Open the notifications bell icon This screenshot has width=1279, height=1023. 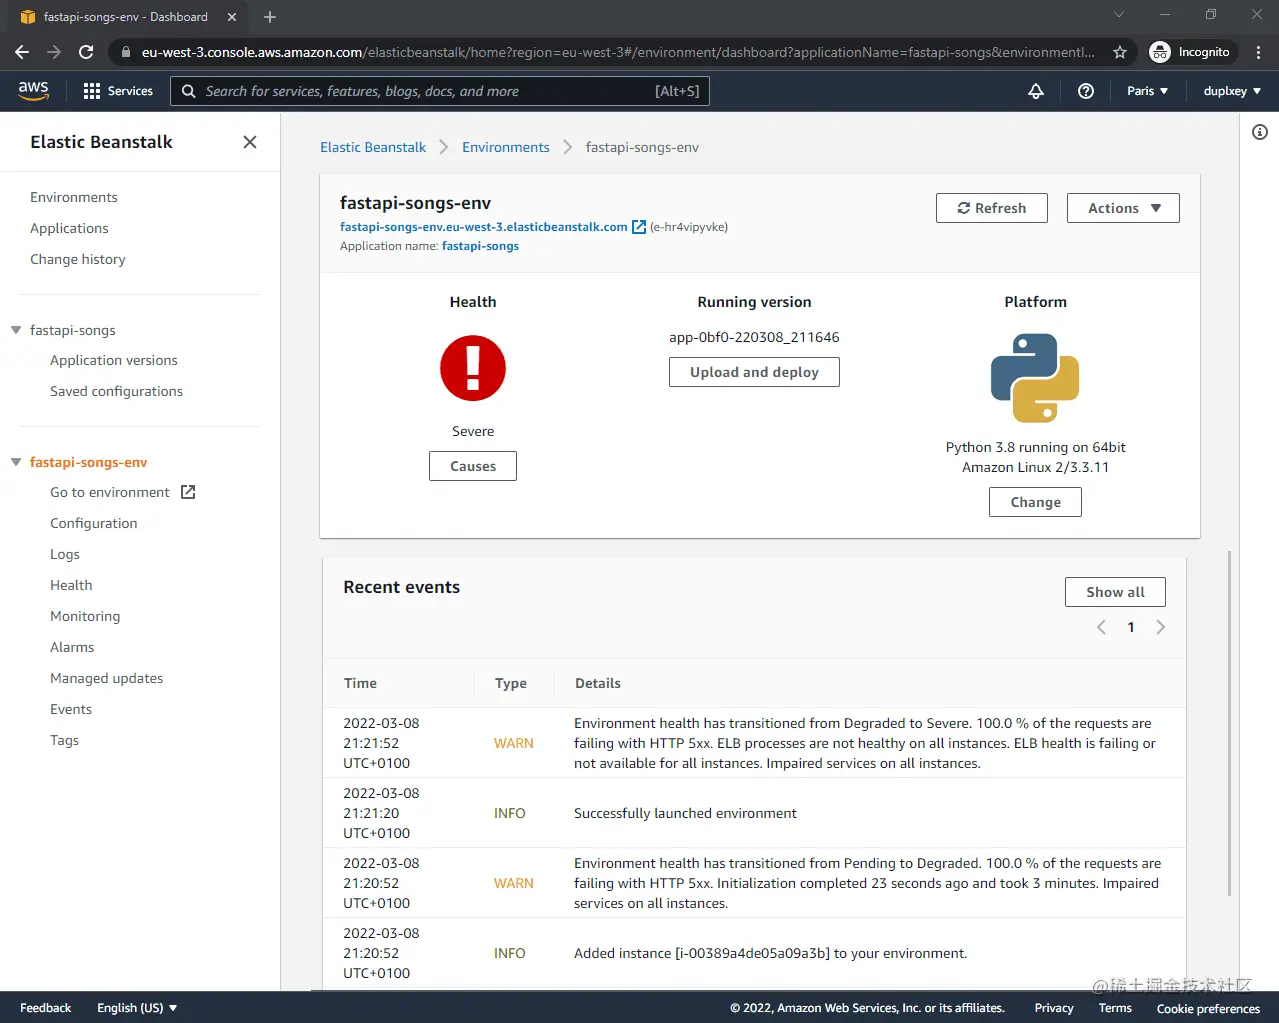coord(1036,91)
